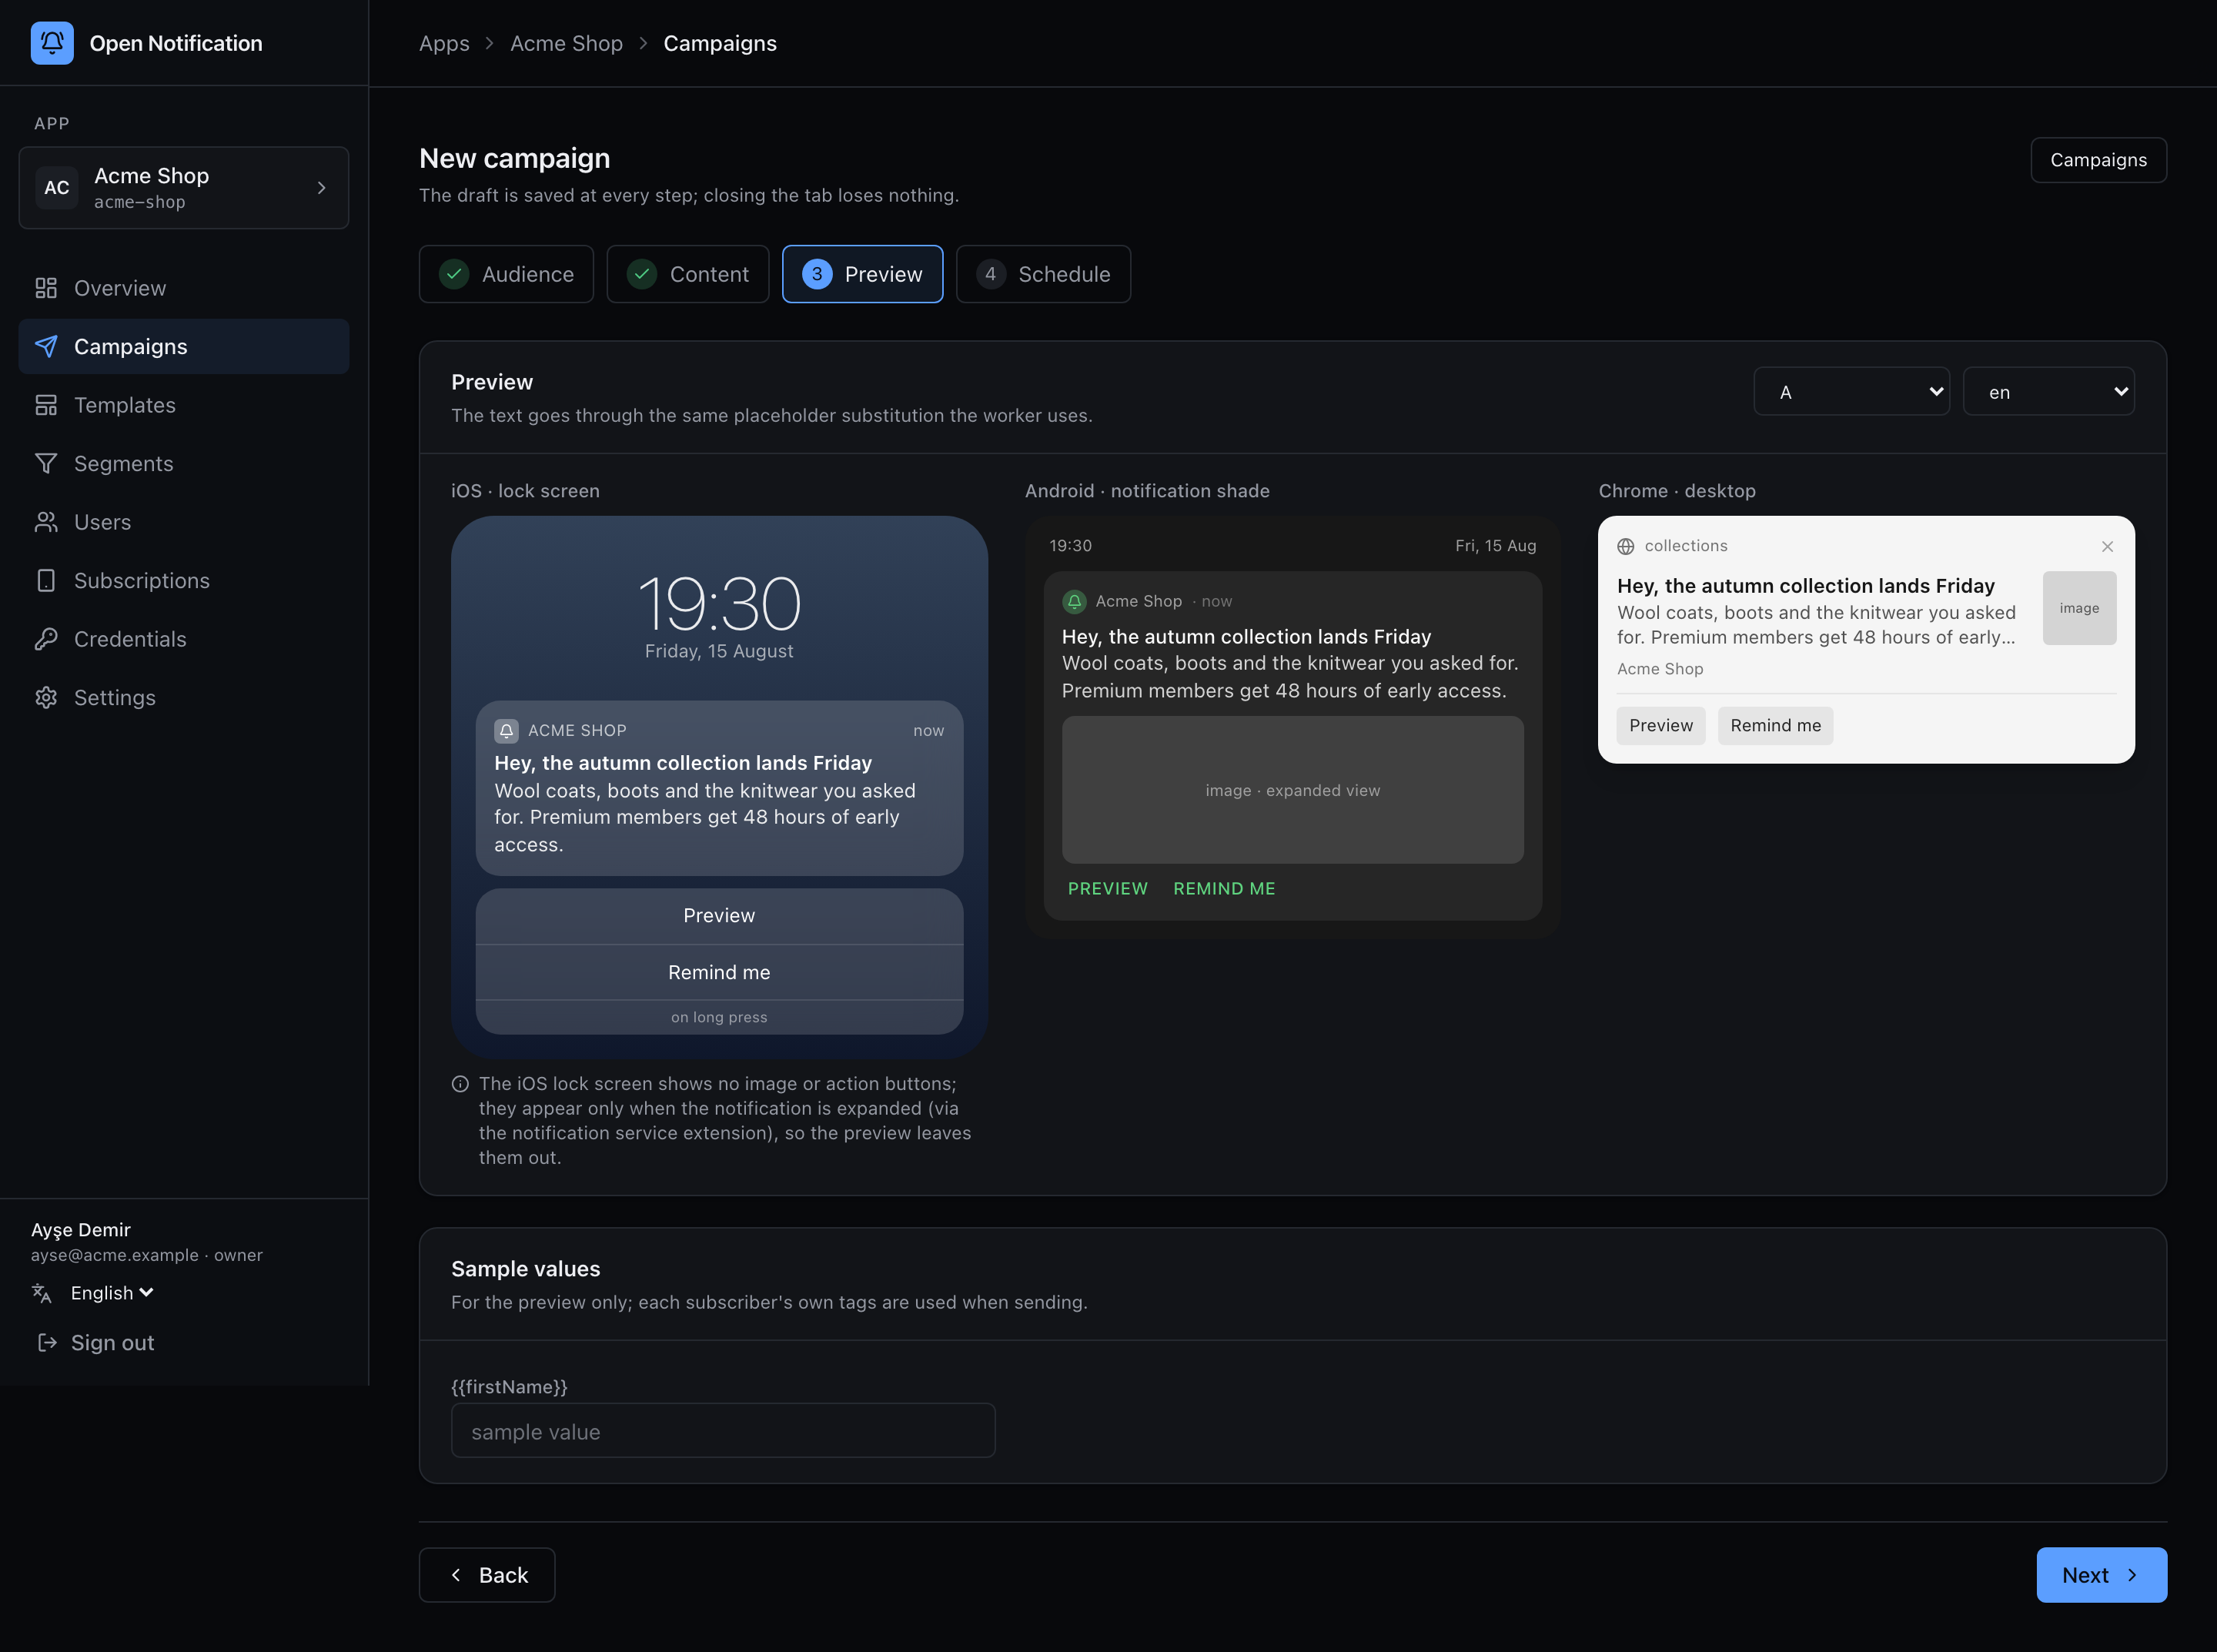The image size is (2217, 1652).
Task: Expand the Acme Shop app switcher chevron
Action: [x=321, y=188]
